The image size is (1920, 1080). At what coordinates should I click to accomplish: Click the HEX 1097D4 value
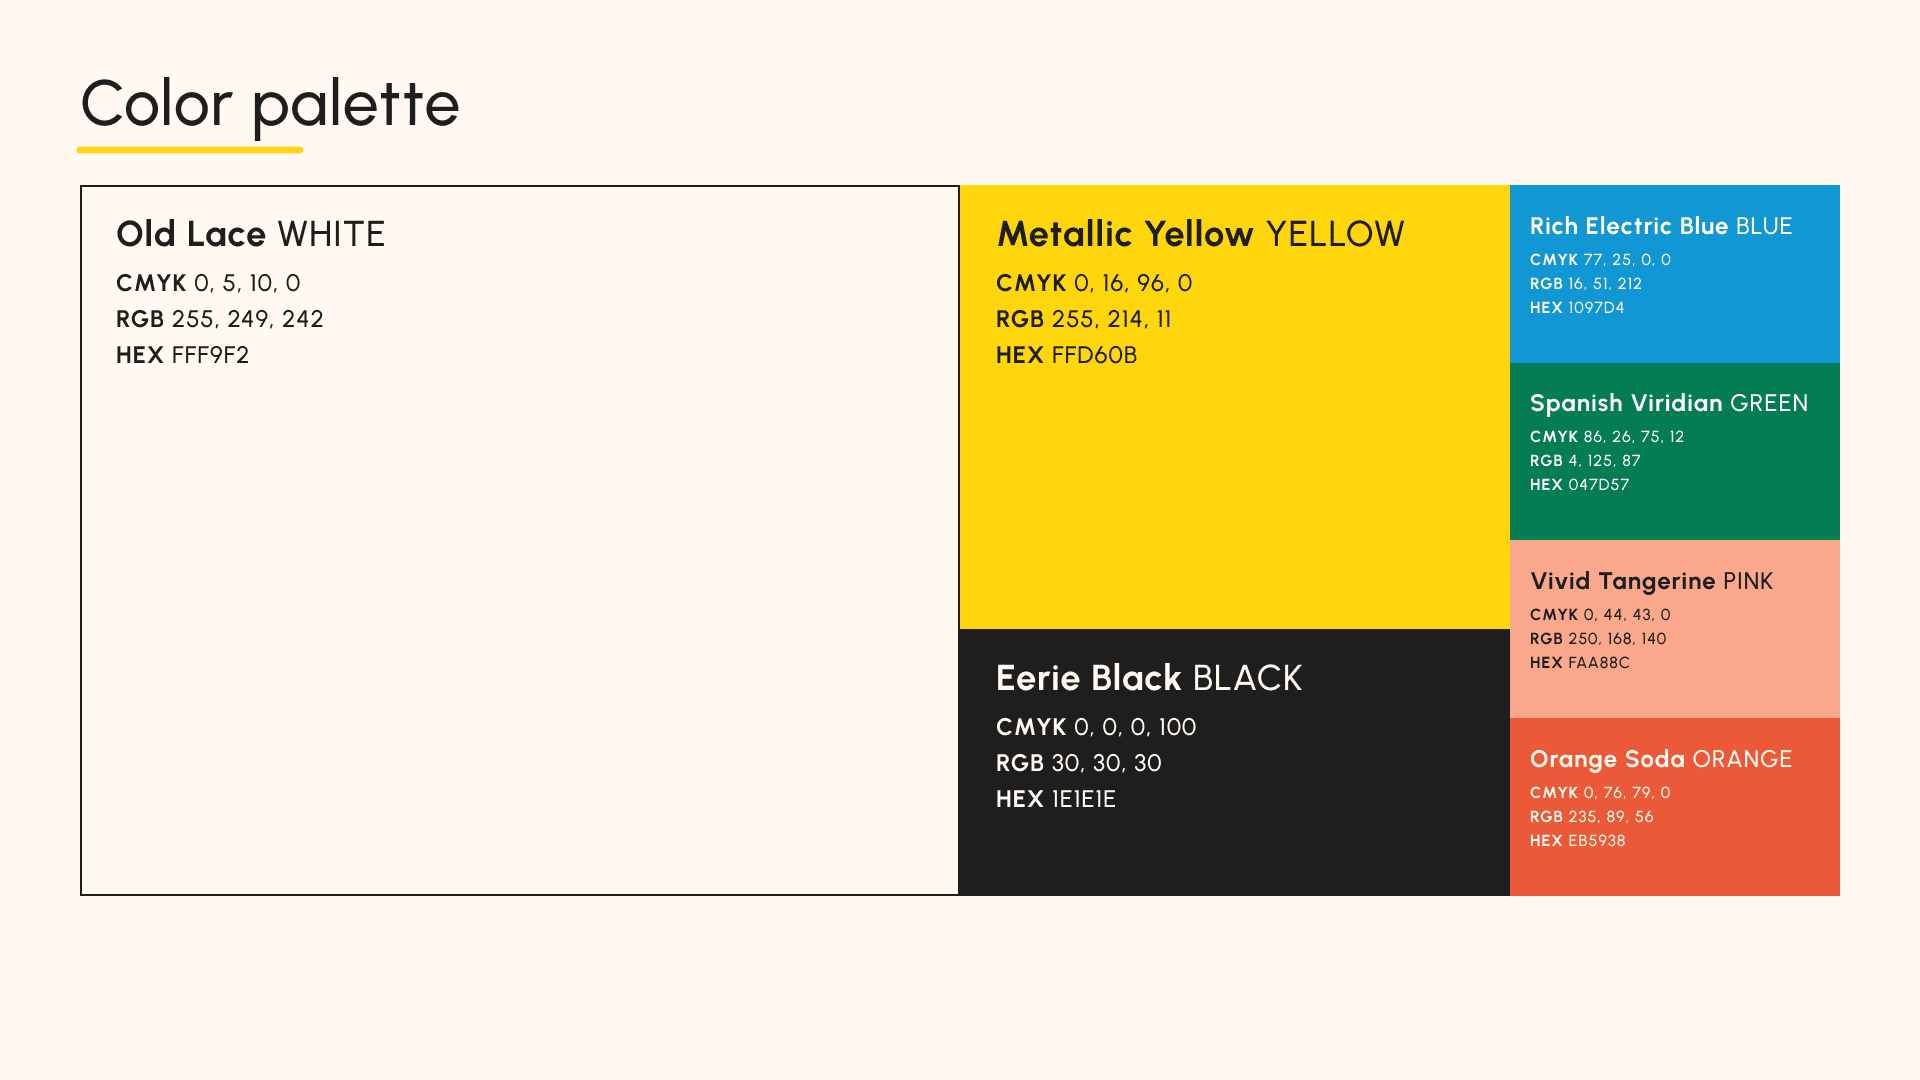click(x=1577, y=308)
